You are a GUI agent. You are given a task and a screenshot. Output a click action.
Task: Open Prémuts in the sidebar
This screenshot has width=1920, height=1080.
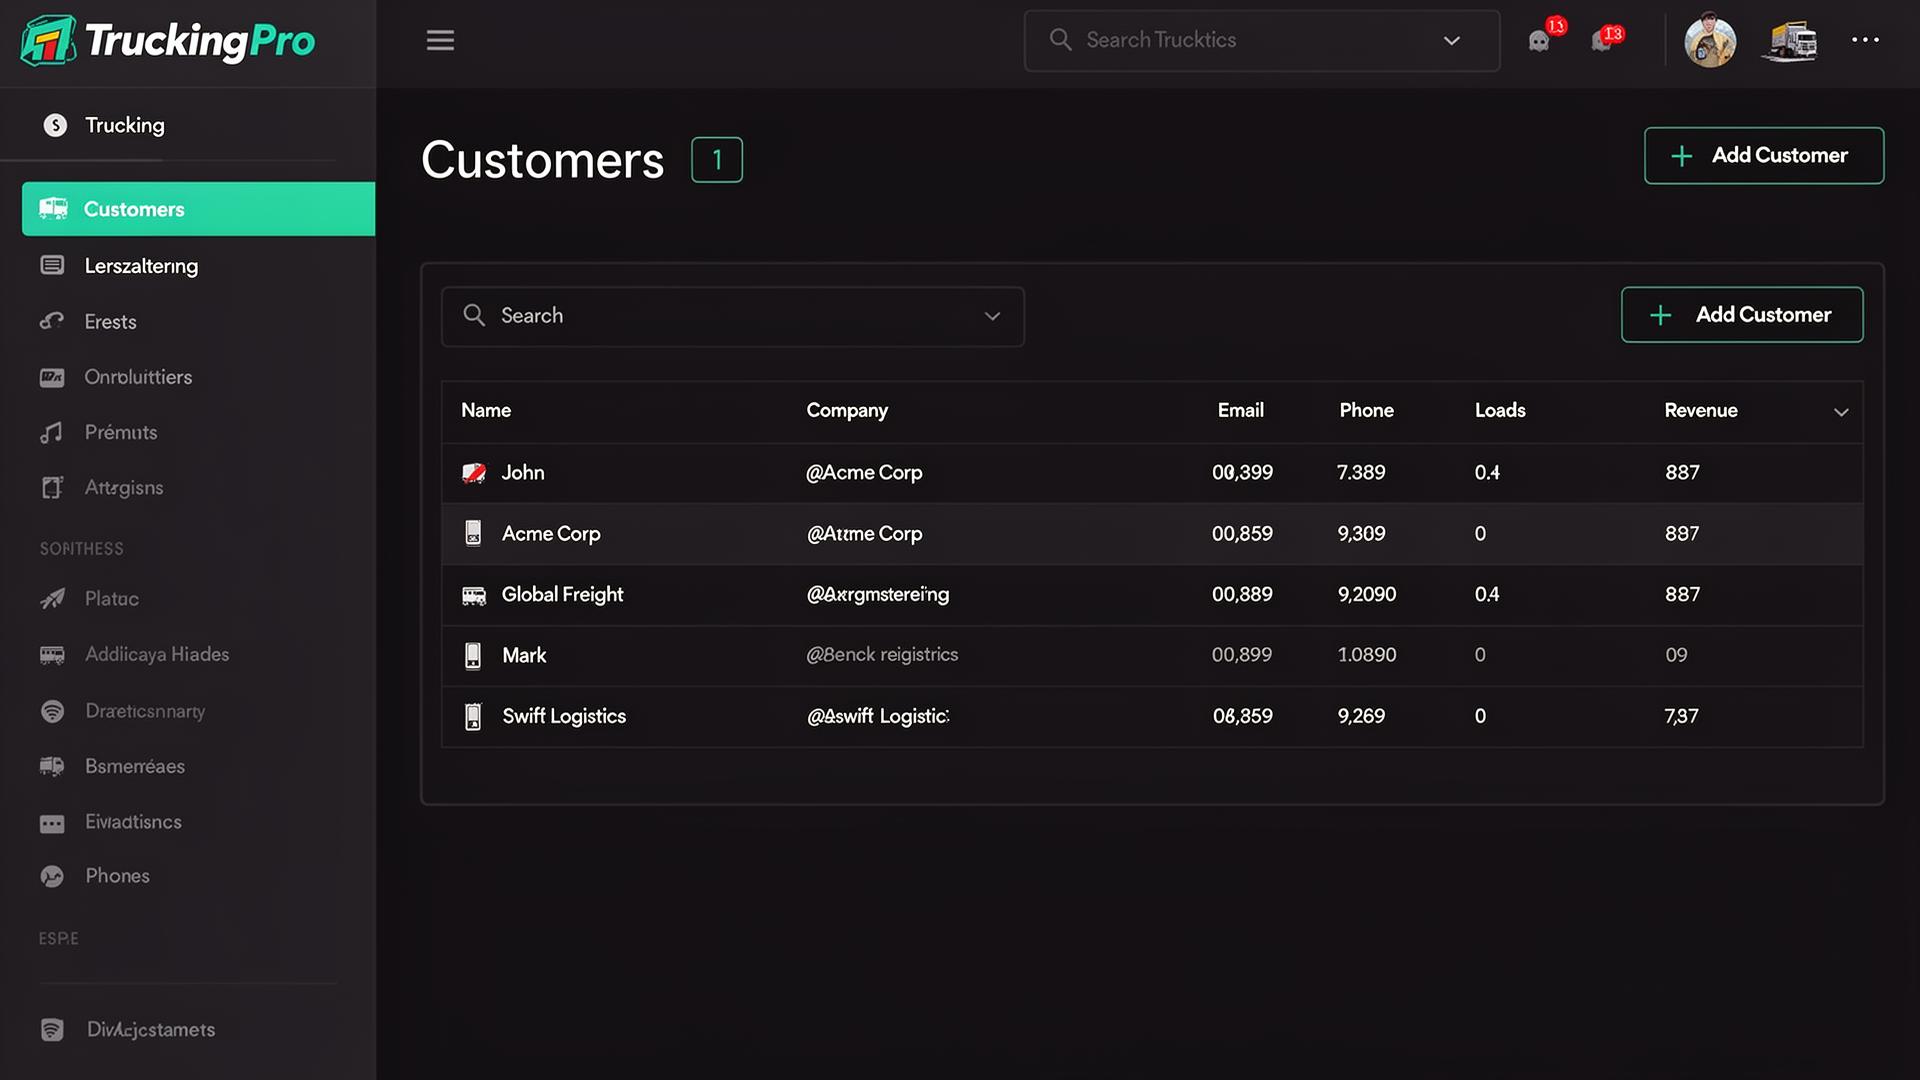coord(121,432)
